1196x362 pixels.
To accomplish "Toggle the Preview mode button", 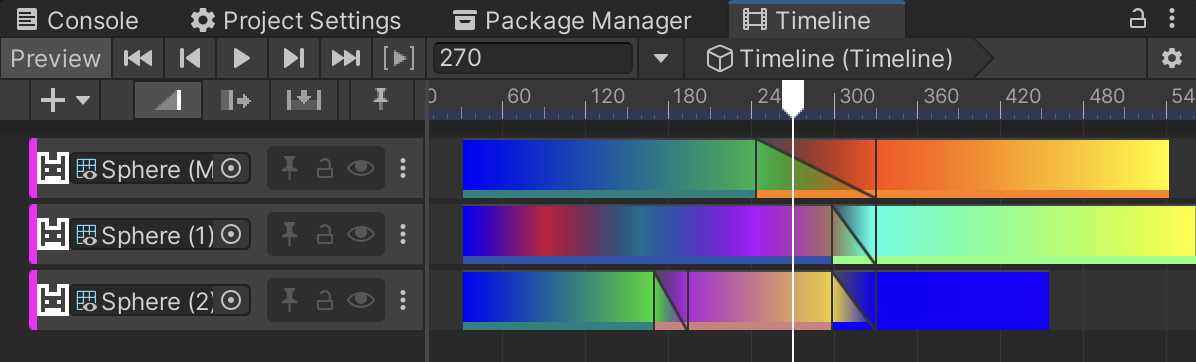I will click(56, 58).
